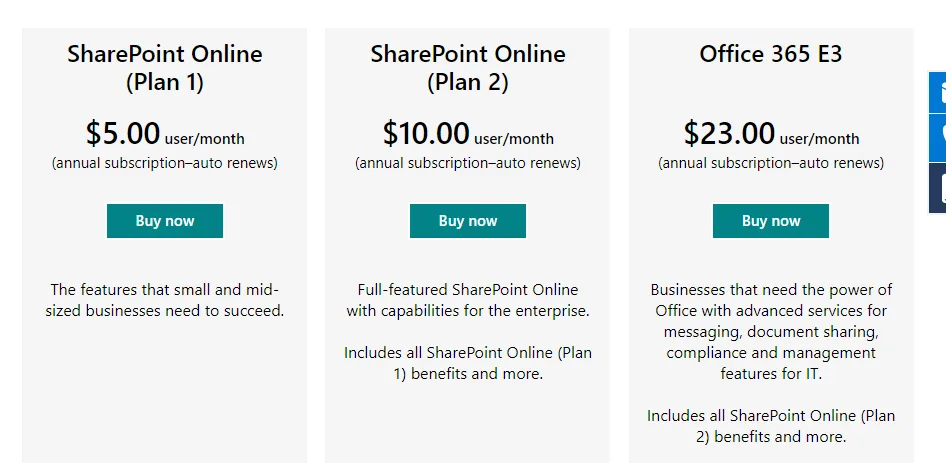This screenshot has width=946, height=463.
Task: Click Buy now for SharePoint Online Plan 1
Action: click(x=165, y=221)
